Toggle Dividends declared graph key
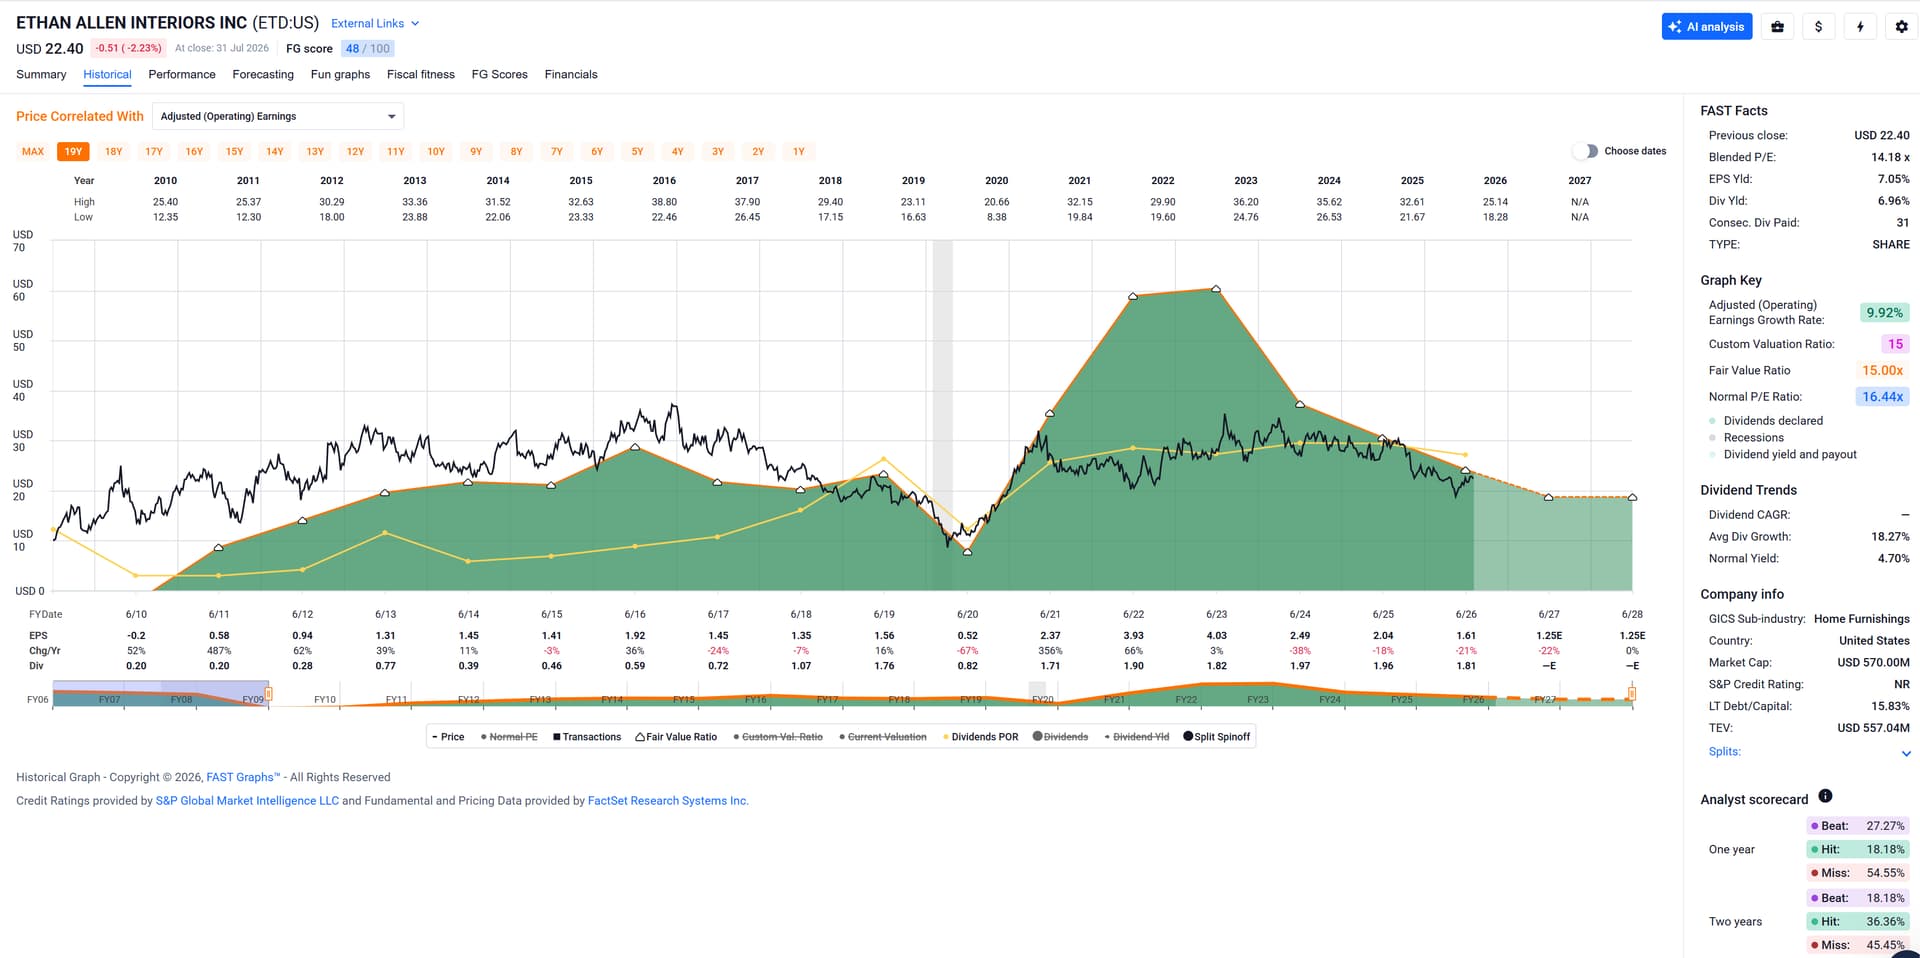Image resolution: width=1920 pixels, height=958 pixels. click(1766, 421)
